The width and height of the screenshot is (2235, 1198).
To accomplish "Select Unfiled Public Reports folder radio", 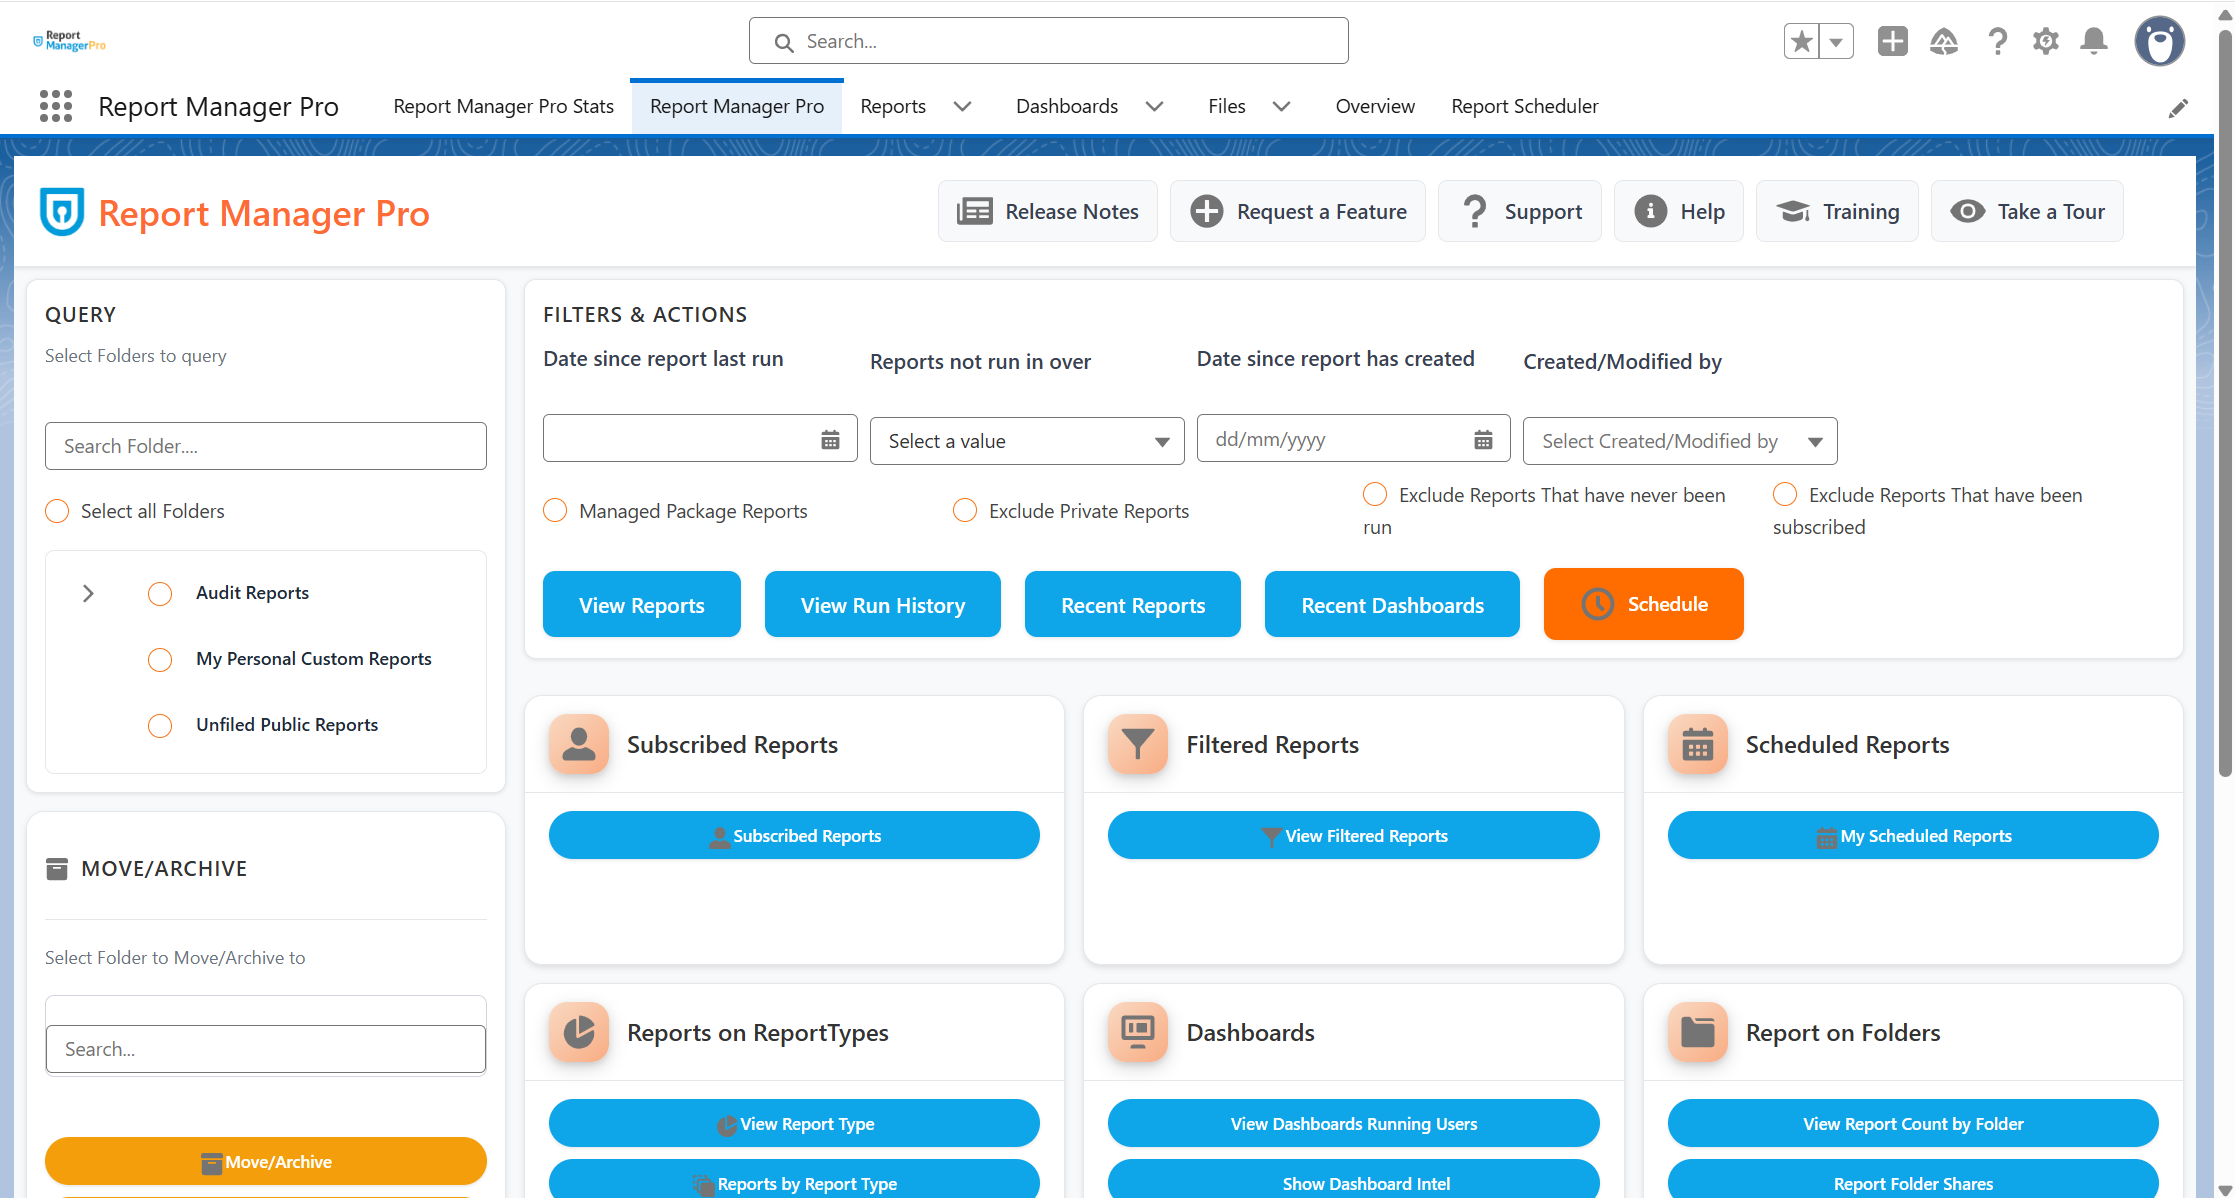I will coord(160,726).
